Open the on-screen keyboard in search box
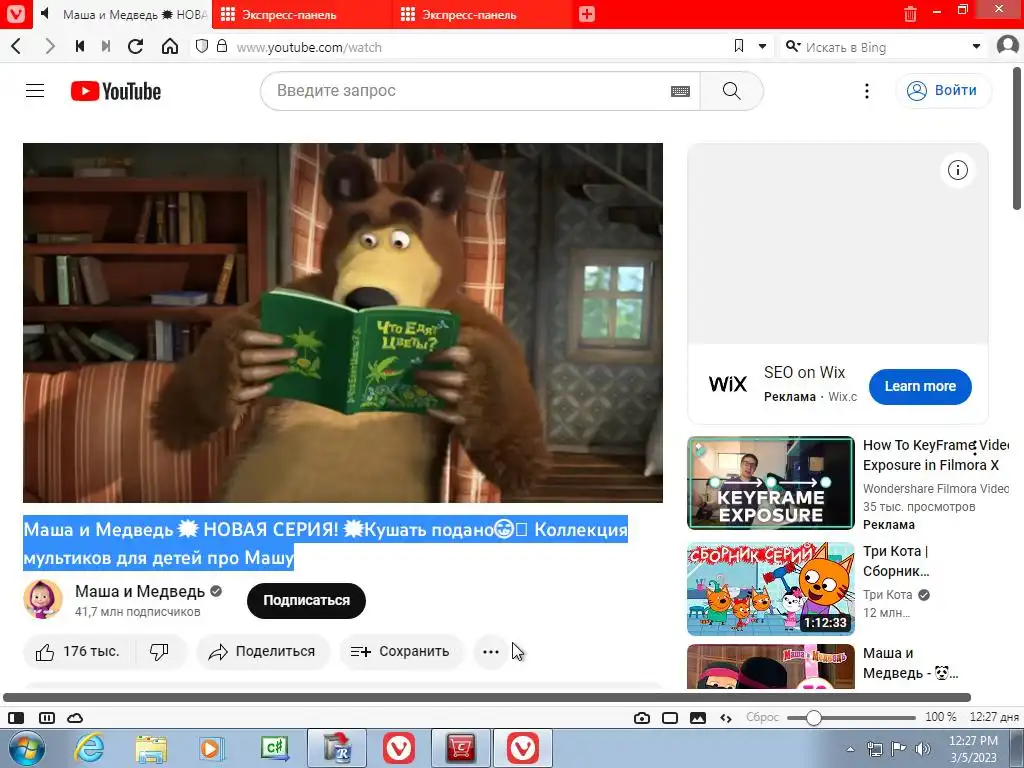This screenshot has height=768, width=1024. (x=680, y=91)
